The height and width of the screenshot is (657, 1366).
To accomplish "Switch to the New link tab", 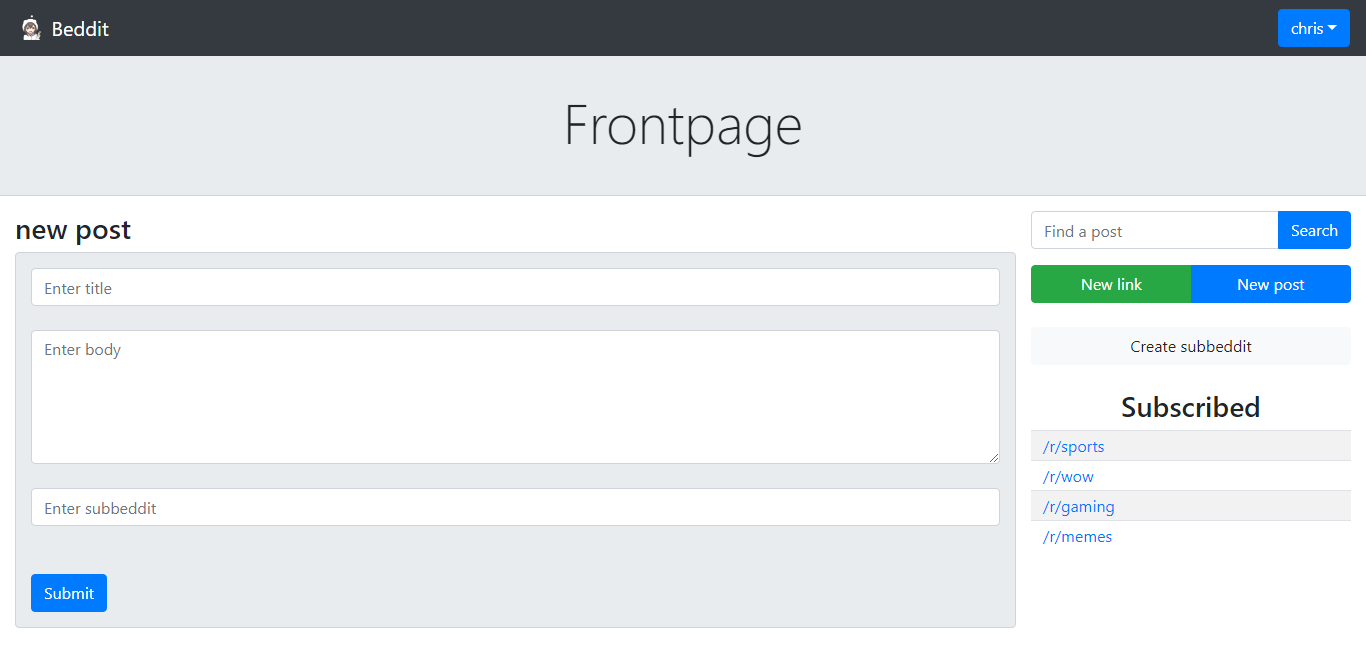I will coord(1111,284).
